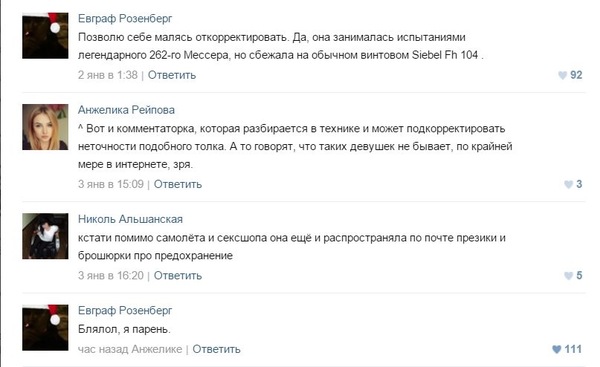The height and width of the screenshot is (367, 600).
Task: Open Анжелика Рейпова's profile picture
Action: 45,127
